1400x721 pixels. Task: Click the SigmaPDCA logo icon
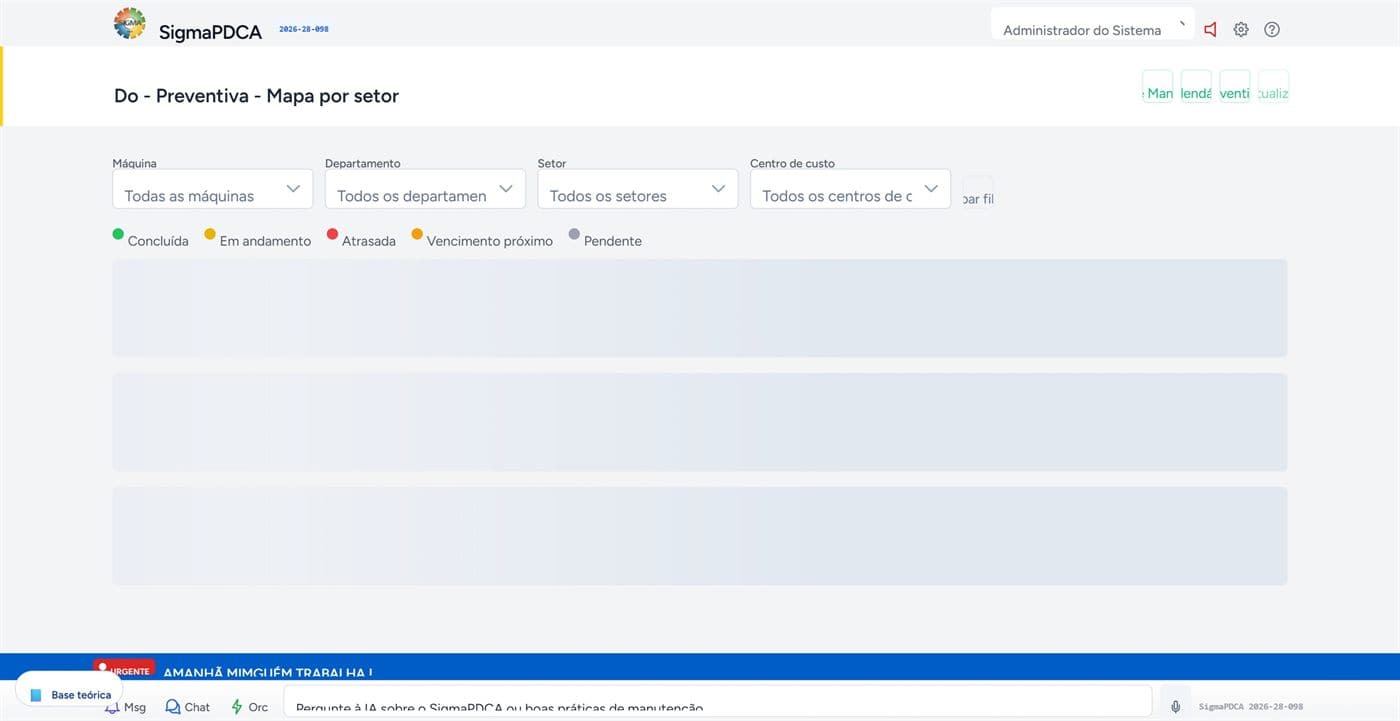click(130, 24)
